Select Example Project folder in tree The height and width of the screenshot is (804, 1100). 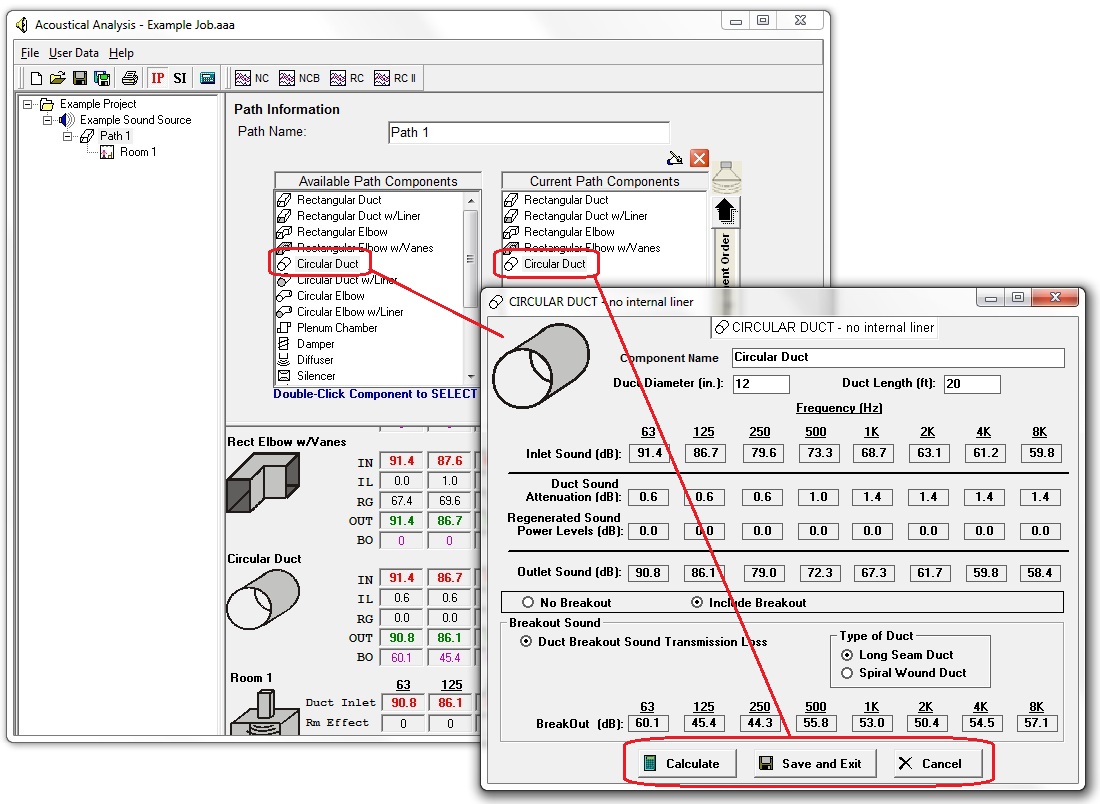[98, 104]
